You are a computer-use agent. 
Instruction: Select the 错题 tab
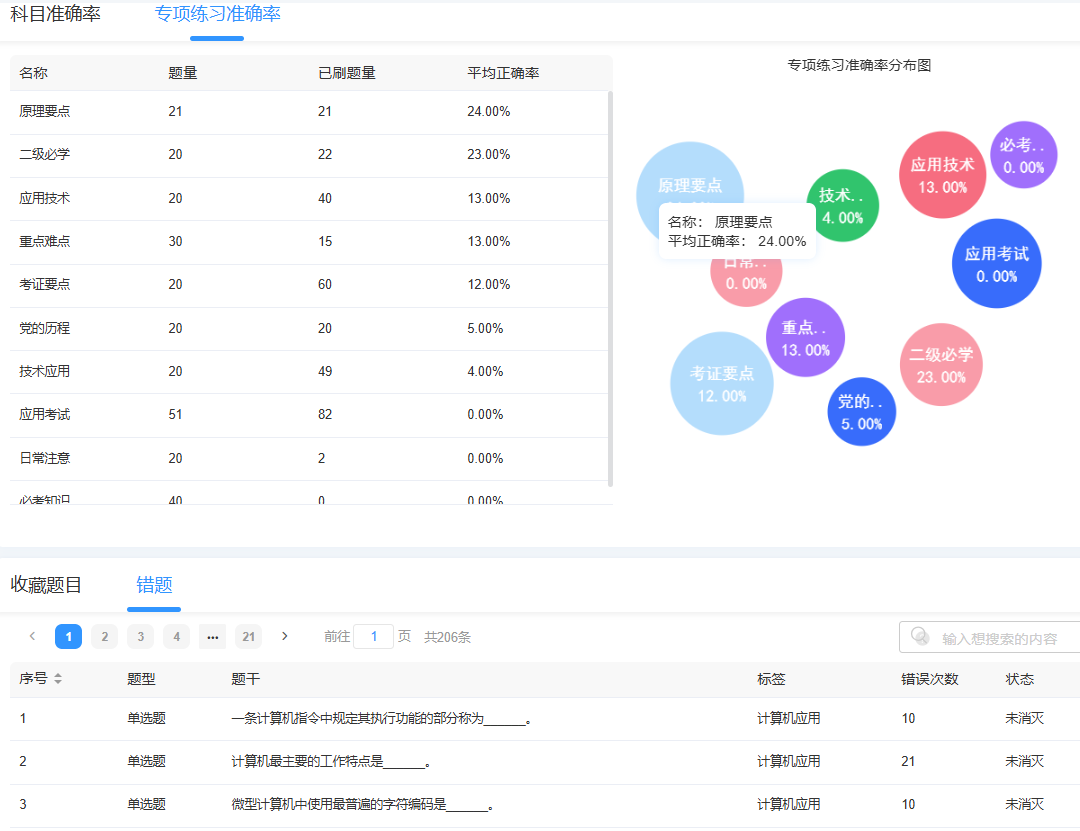[154, 587]
